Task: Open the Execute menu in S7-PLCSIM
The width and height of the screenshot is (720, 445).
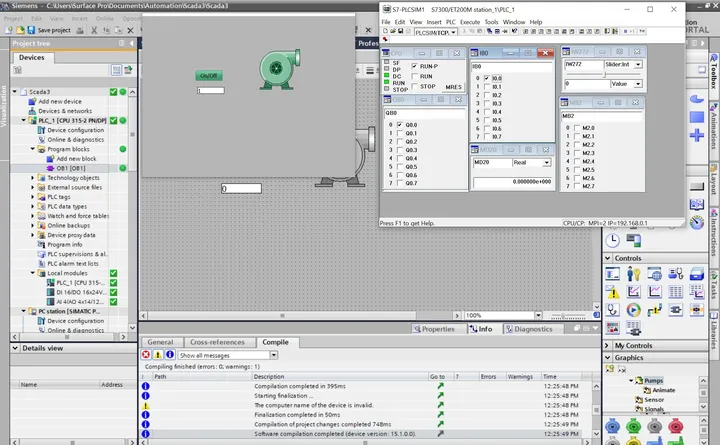Action: [x=470, y=22]
